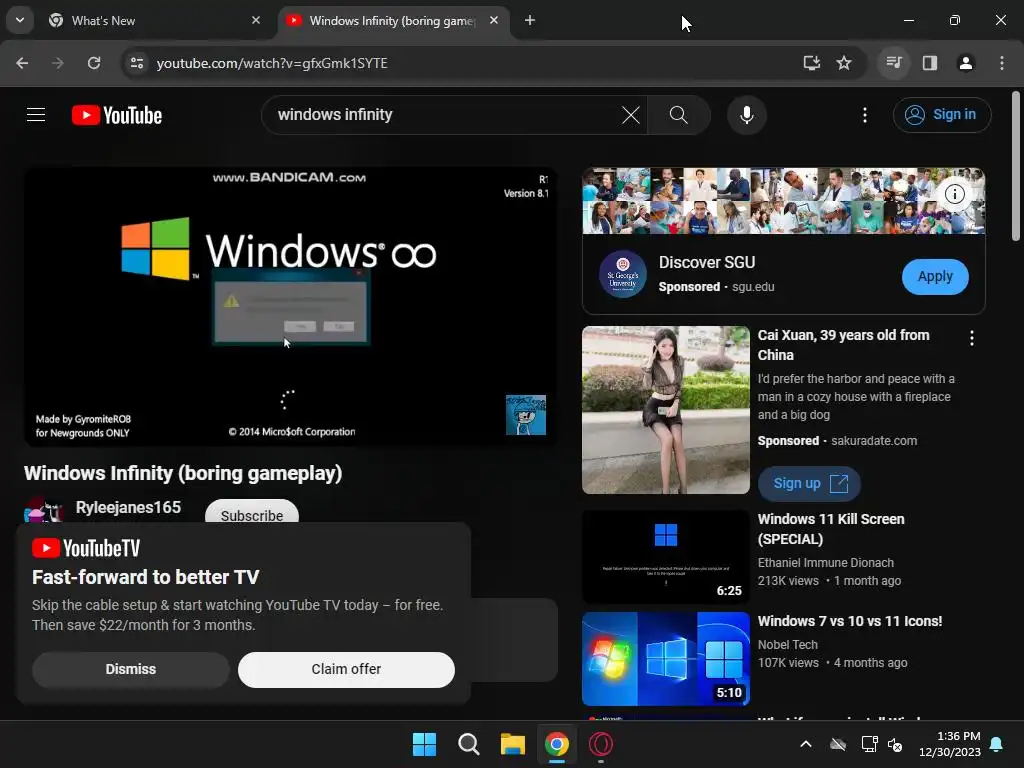The image size is (1024, 768).
Task: Open the St. George's University ad logo
Action: [x=622, y=274]
